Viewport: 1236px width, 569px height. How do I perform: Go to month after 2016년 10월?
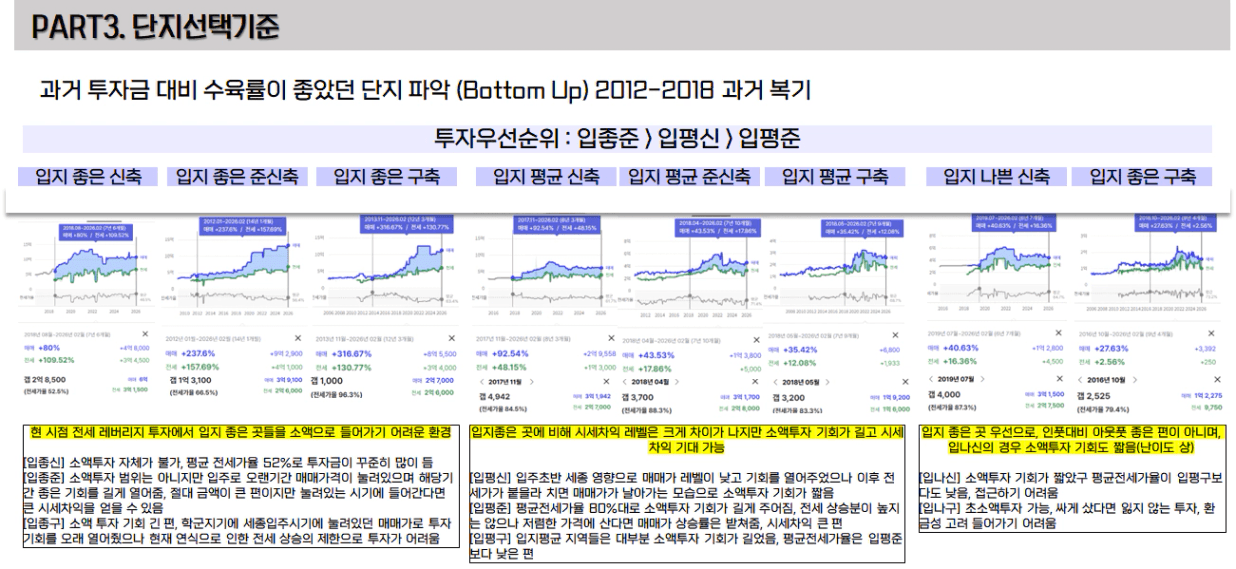pyautogui.click(x=1134, y=379)
